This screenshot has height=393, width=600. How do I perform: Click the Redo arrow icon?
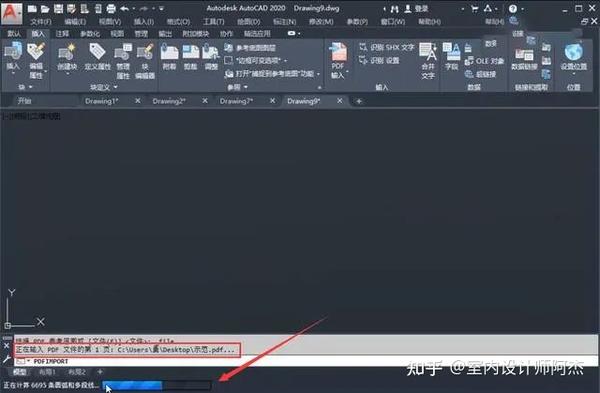(144, 8)
